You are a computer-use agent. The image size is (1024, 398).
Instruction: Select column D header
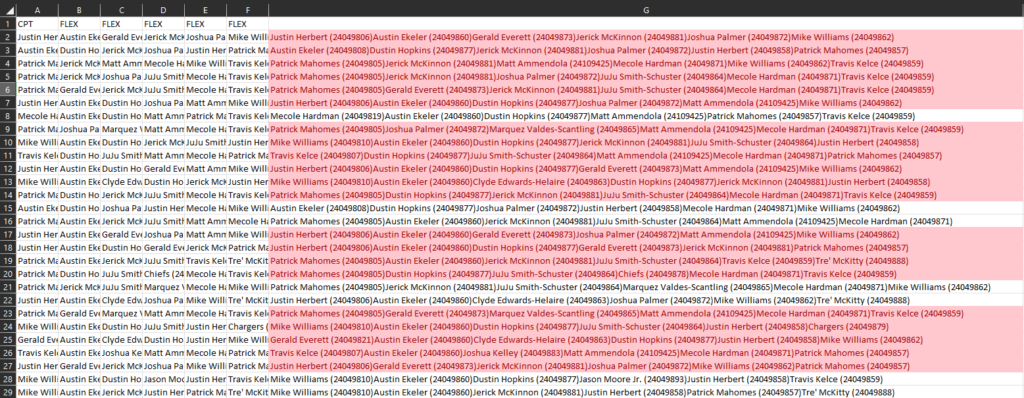tap(163, 10)
